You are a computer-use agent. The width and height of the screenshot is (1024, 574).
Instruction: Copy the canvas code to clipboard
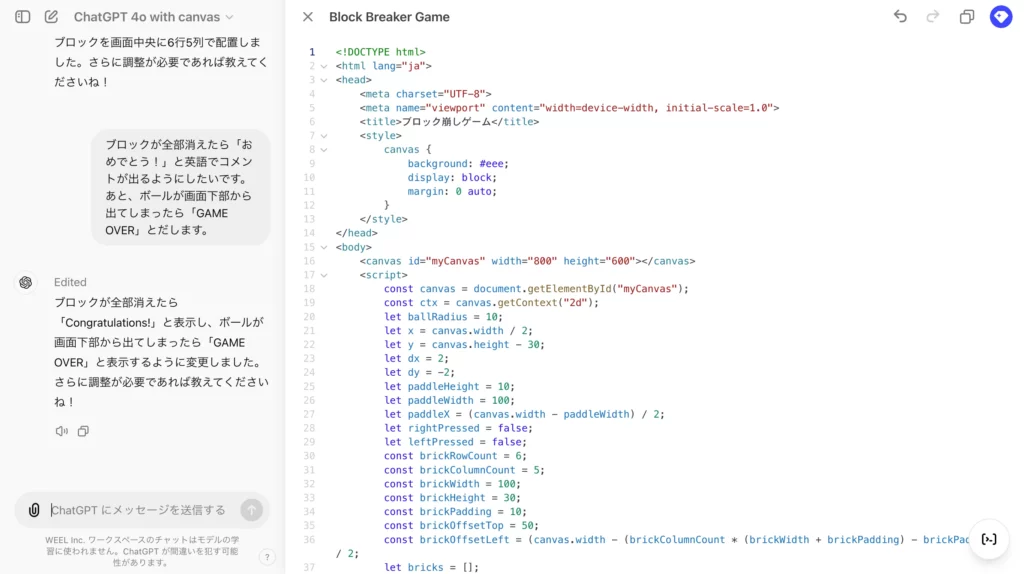point(967,17)
